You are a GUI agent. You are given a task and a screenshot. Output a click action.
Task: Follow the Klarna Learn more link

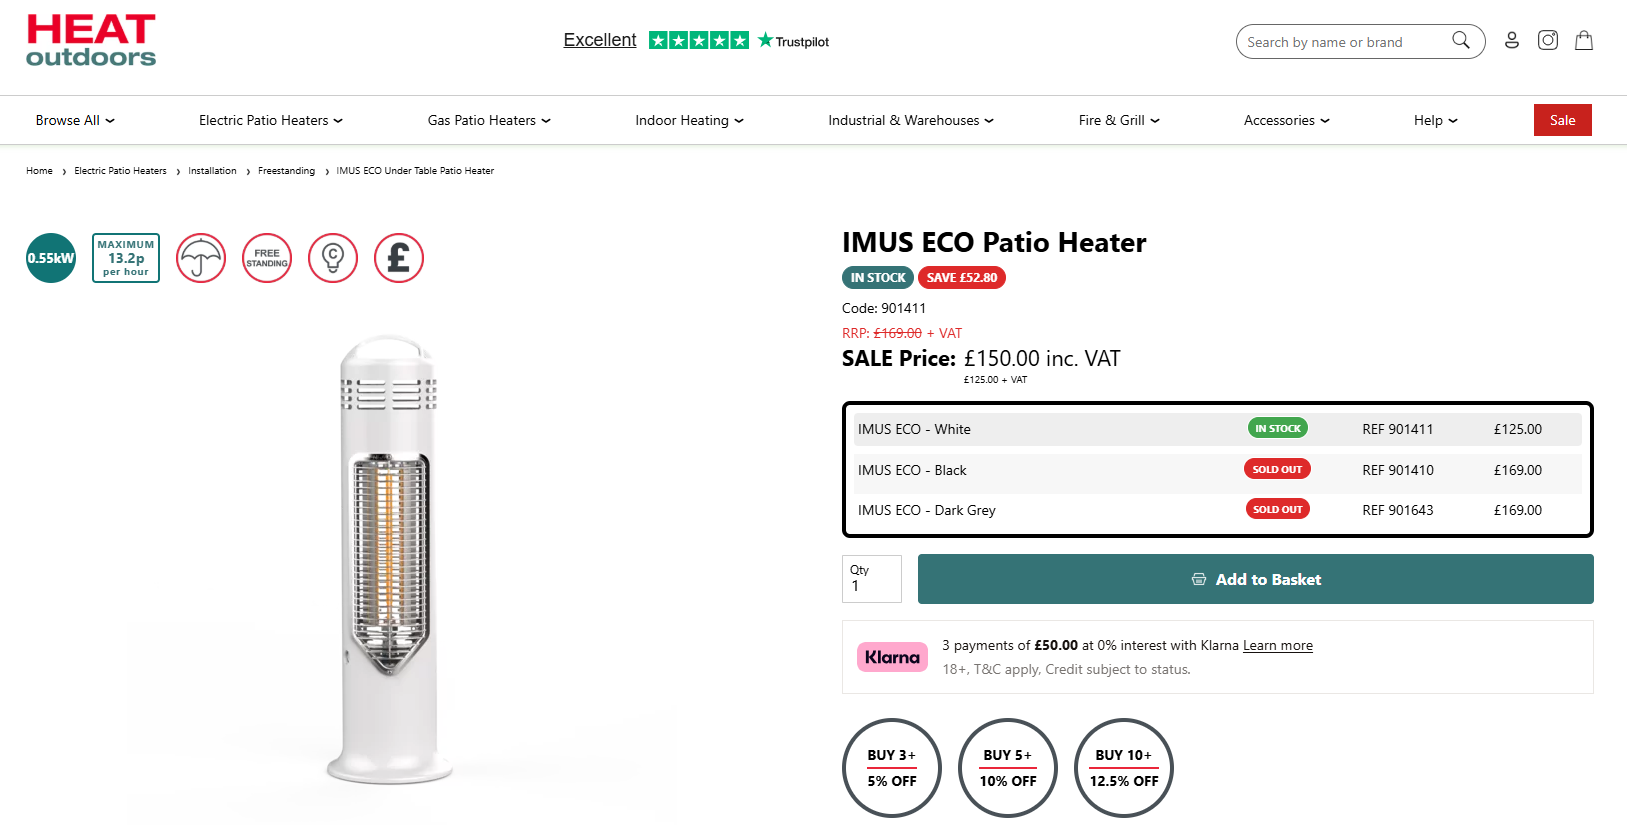tap(1277, 646)
